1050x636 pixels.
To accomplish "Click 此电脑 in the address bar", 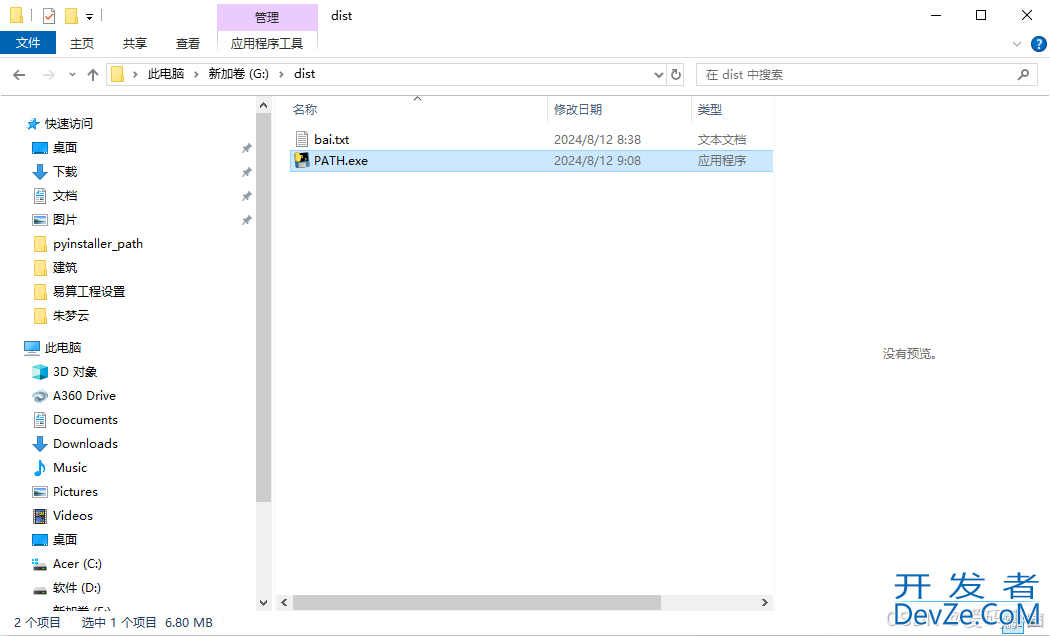I will point(166,74).
